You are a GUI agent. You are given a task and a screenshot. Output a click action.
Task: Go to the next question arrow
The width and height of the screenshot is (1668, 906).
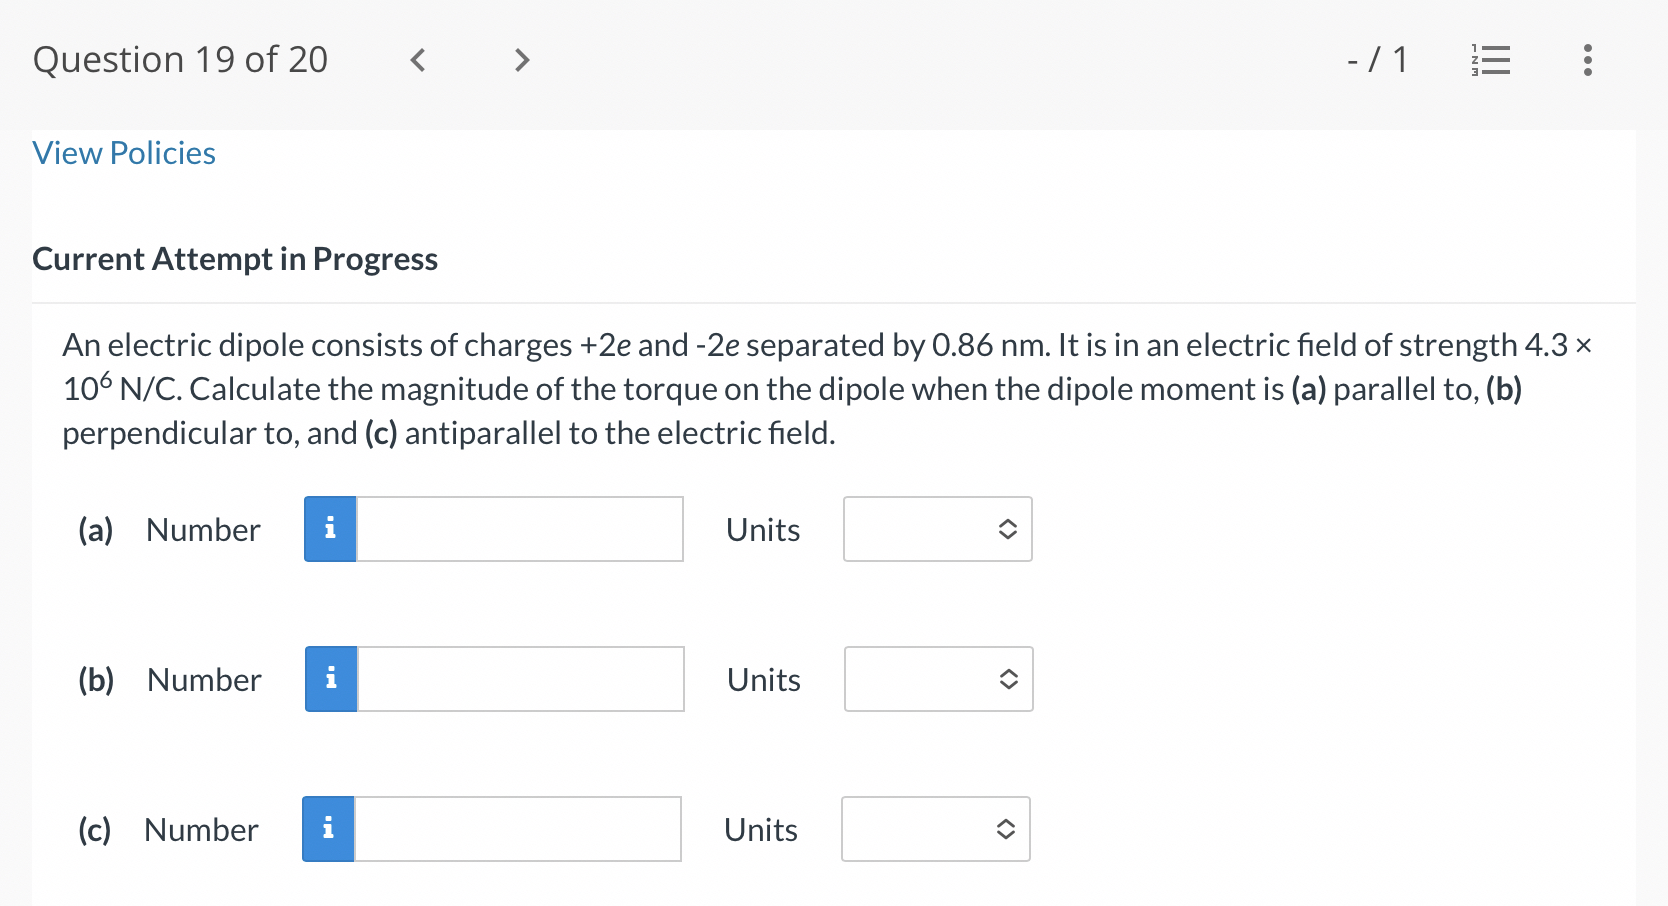(x=521, y=61)
